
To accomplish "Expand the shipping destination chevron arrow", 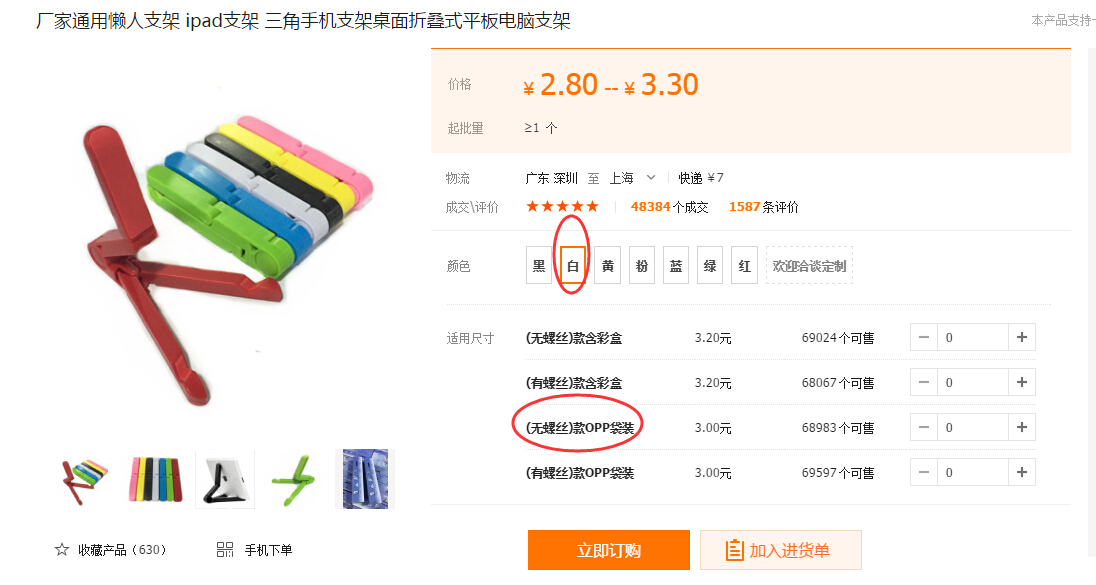I will pyautogui.click(x=651, y=178).
